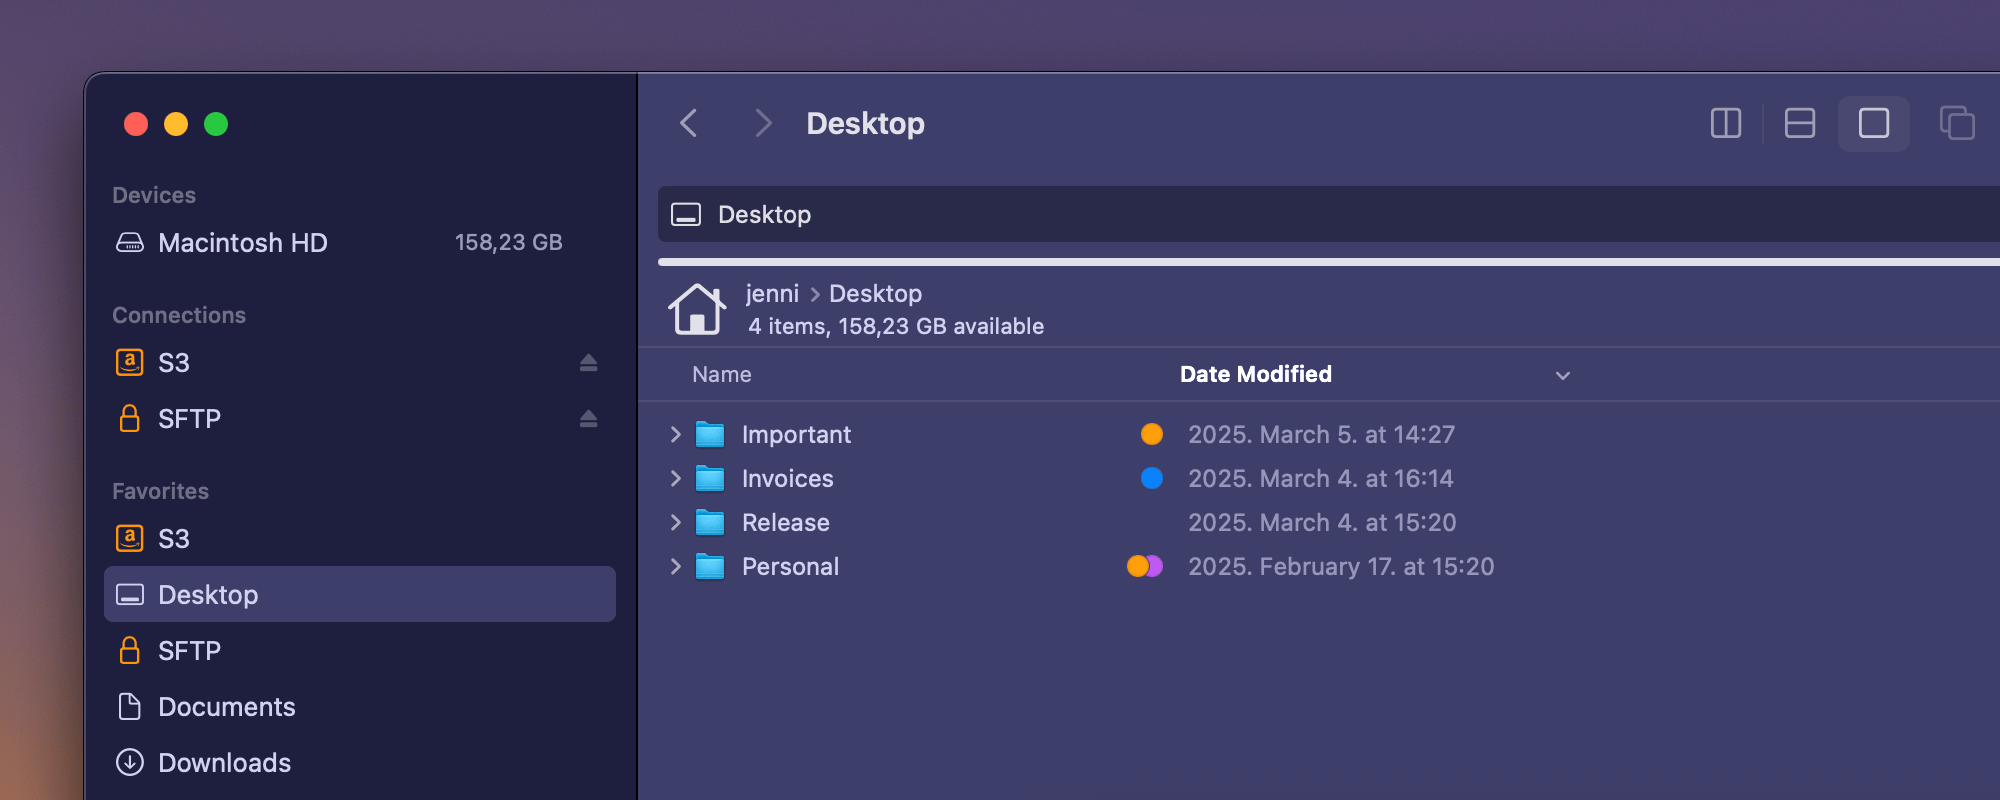
Task: Go to jenni in the breadcrumb path
Action: [x=772, y=294]
